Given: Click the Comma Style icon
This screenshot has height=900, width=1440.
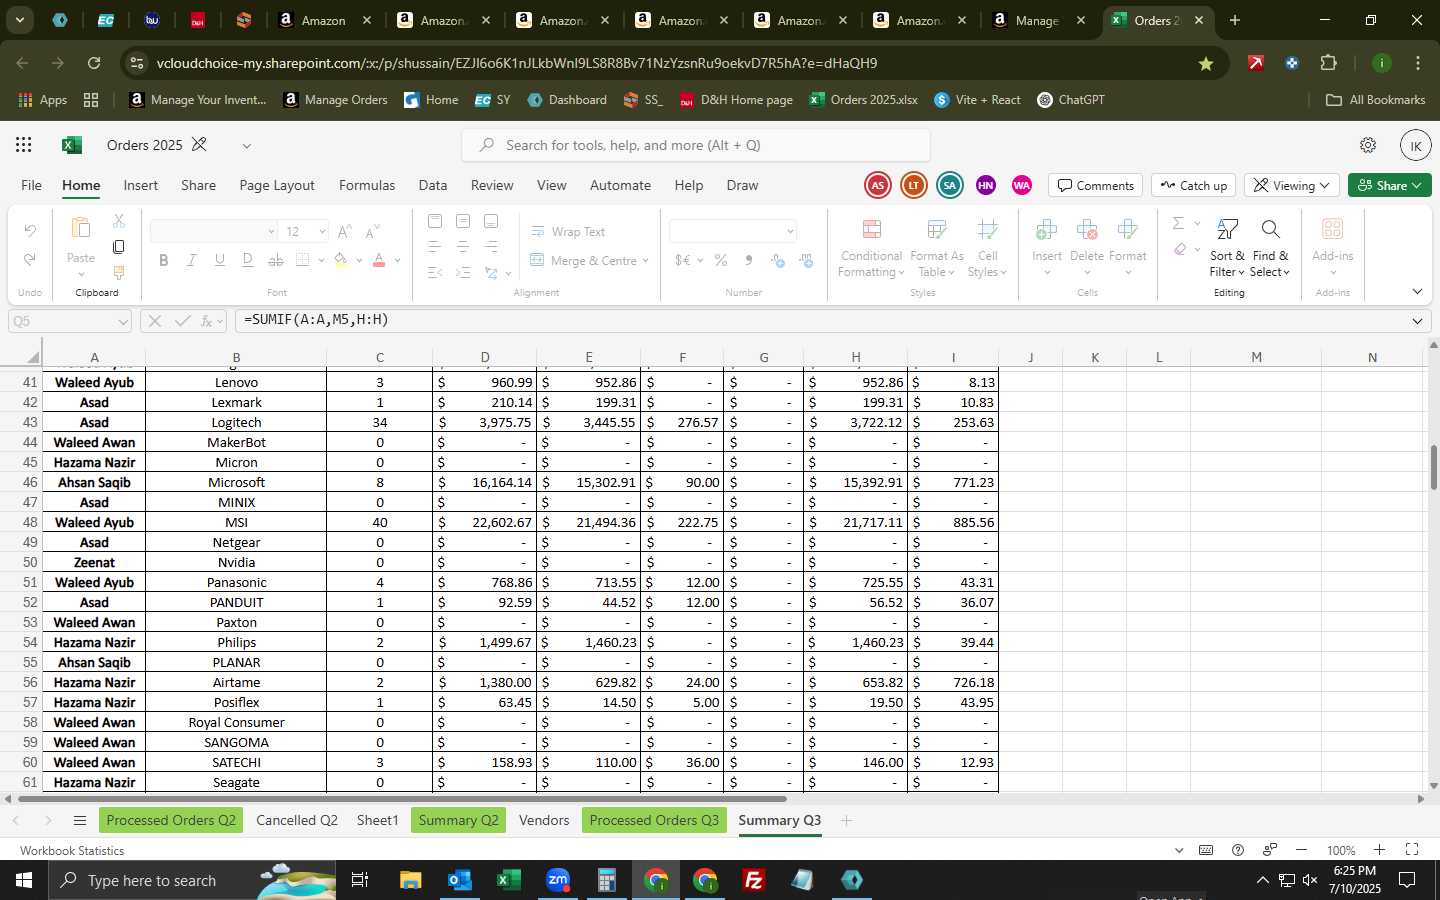Looking at the screenshot, I should (749, 260).
